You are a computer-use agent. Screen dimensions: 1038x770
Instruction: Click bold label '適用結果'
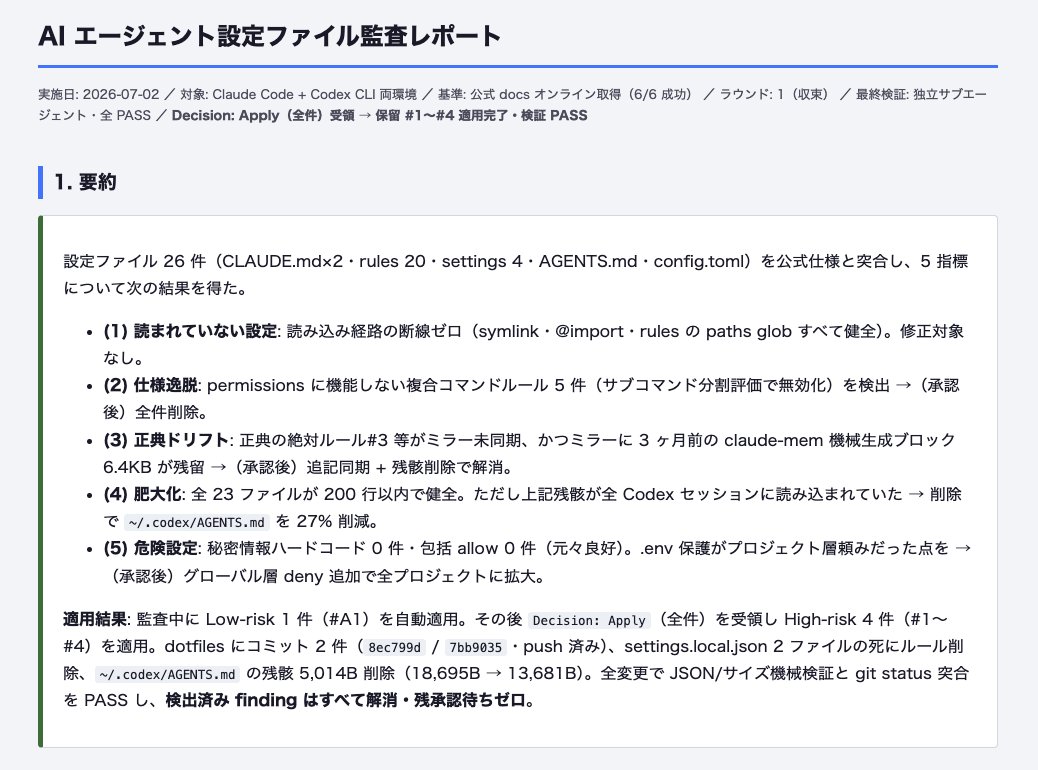95,619
